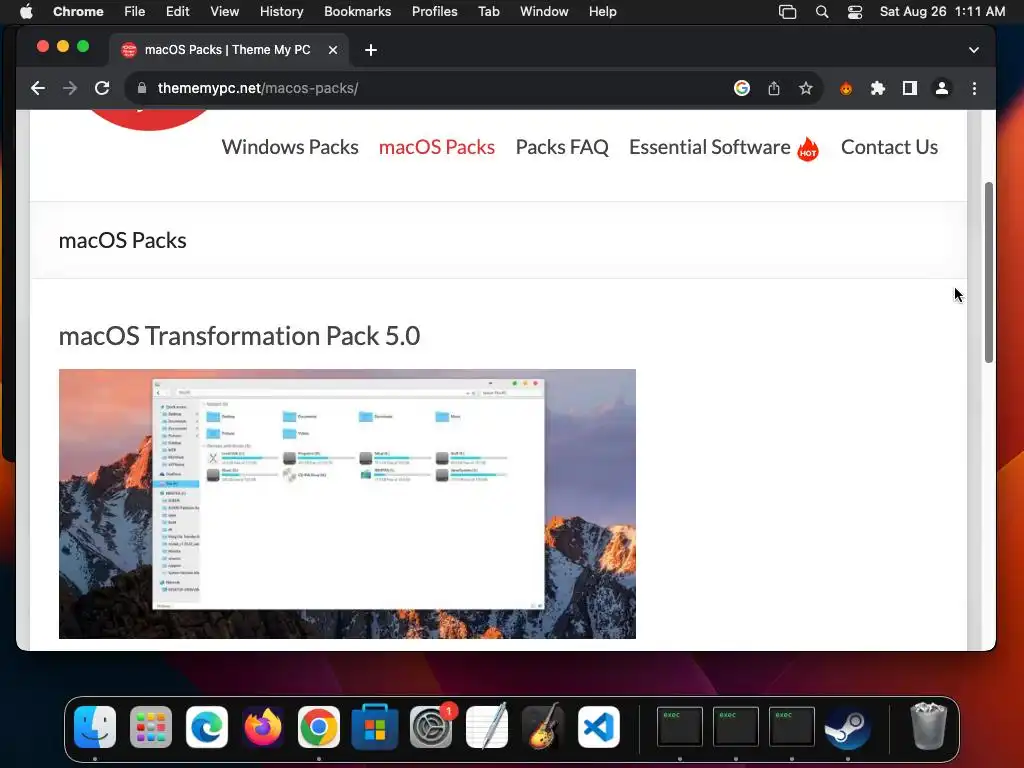Open the first exec terminal in dock

pos(680,726)
